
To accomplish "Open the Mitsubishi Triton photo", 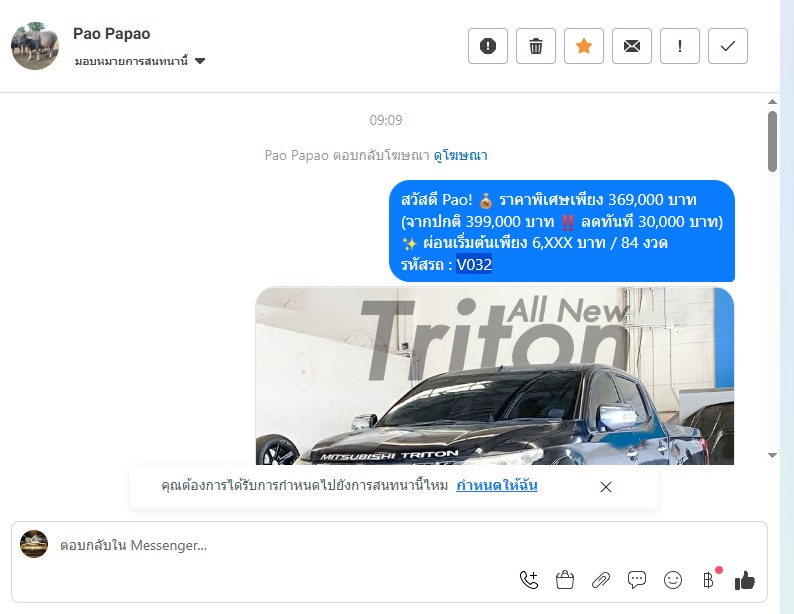I will [x=495, y=376].
